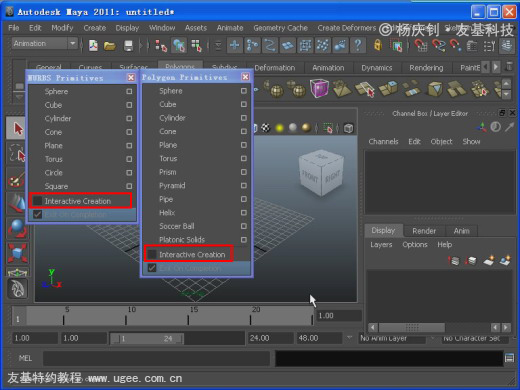Click the wireframe cube panel icon
The image size is (520, 390).
pos(348,128)
